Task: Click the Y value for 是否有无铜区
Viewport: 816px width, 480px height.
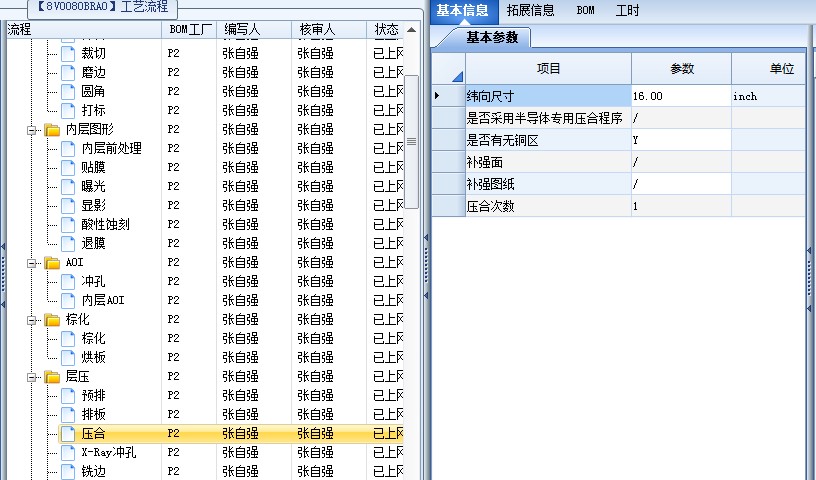Action: pos(682,140)
